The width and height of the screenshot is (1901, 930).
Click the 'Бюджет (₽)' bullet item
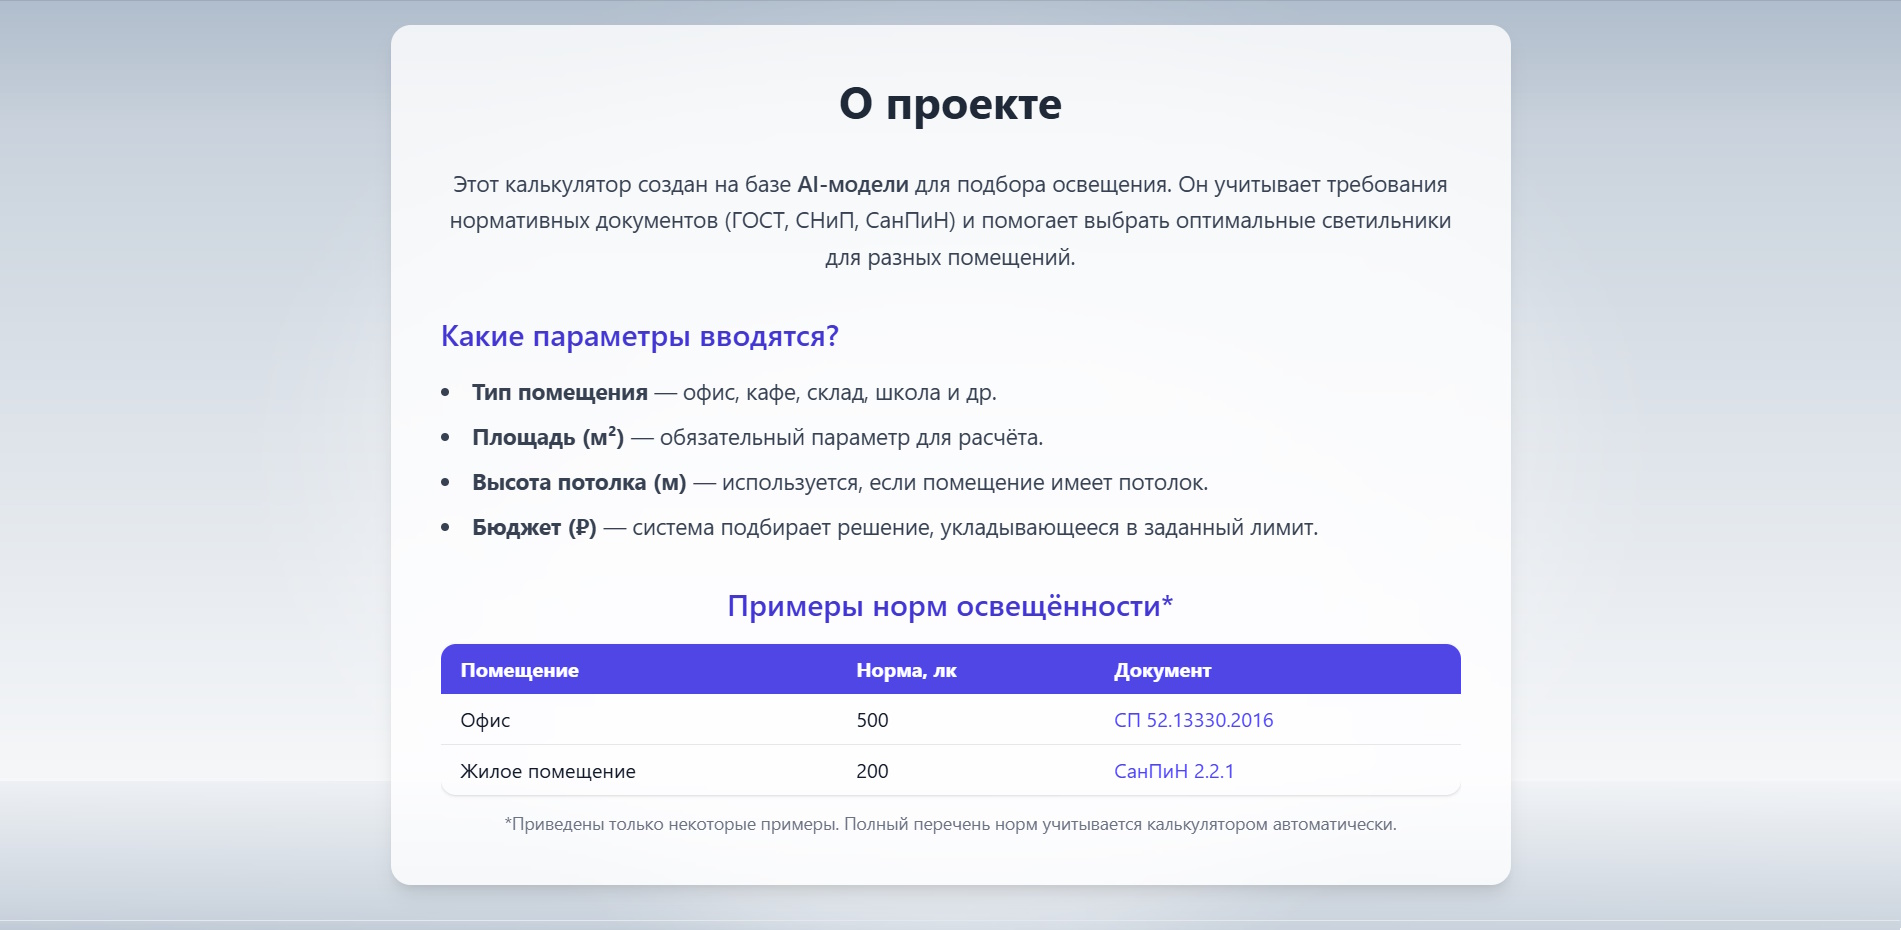pos(895,527)
